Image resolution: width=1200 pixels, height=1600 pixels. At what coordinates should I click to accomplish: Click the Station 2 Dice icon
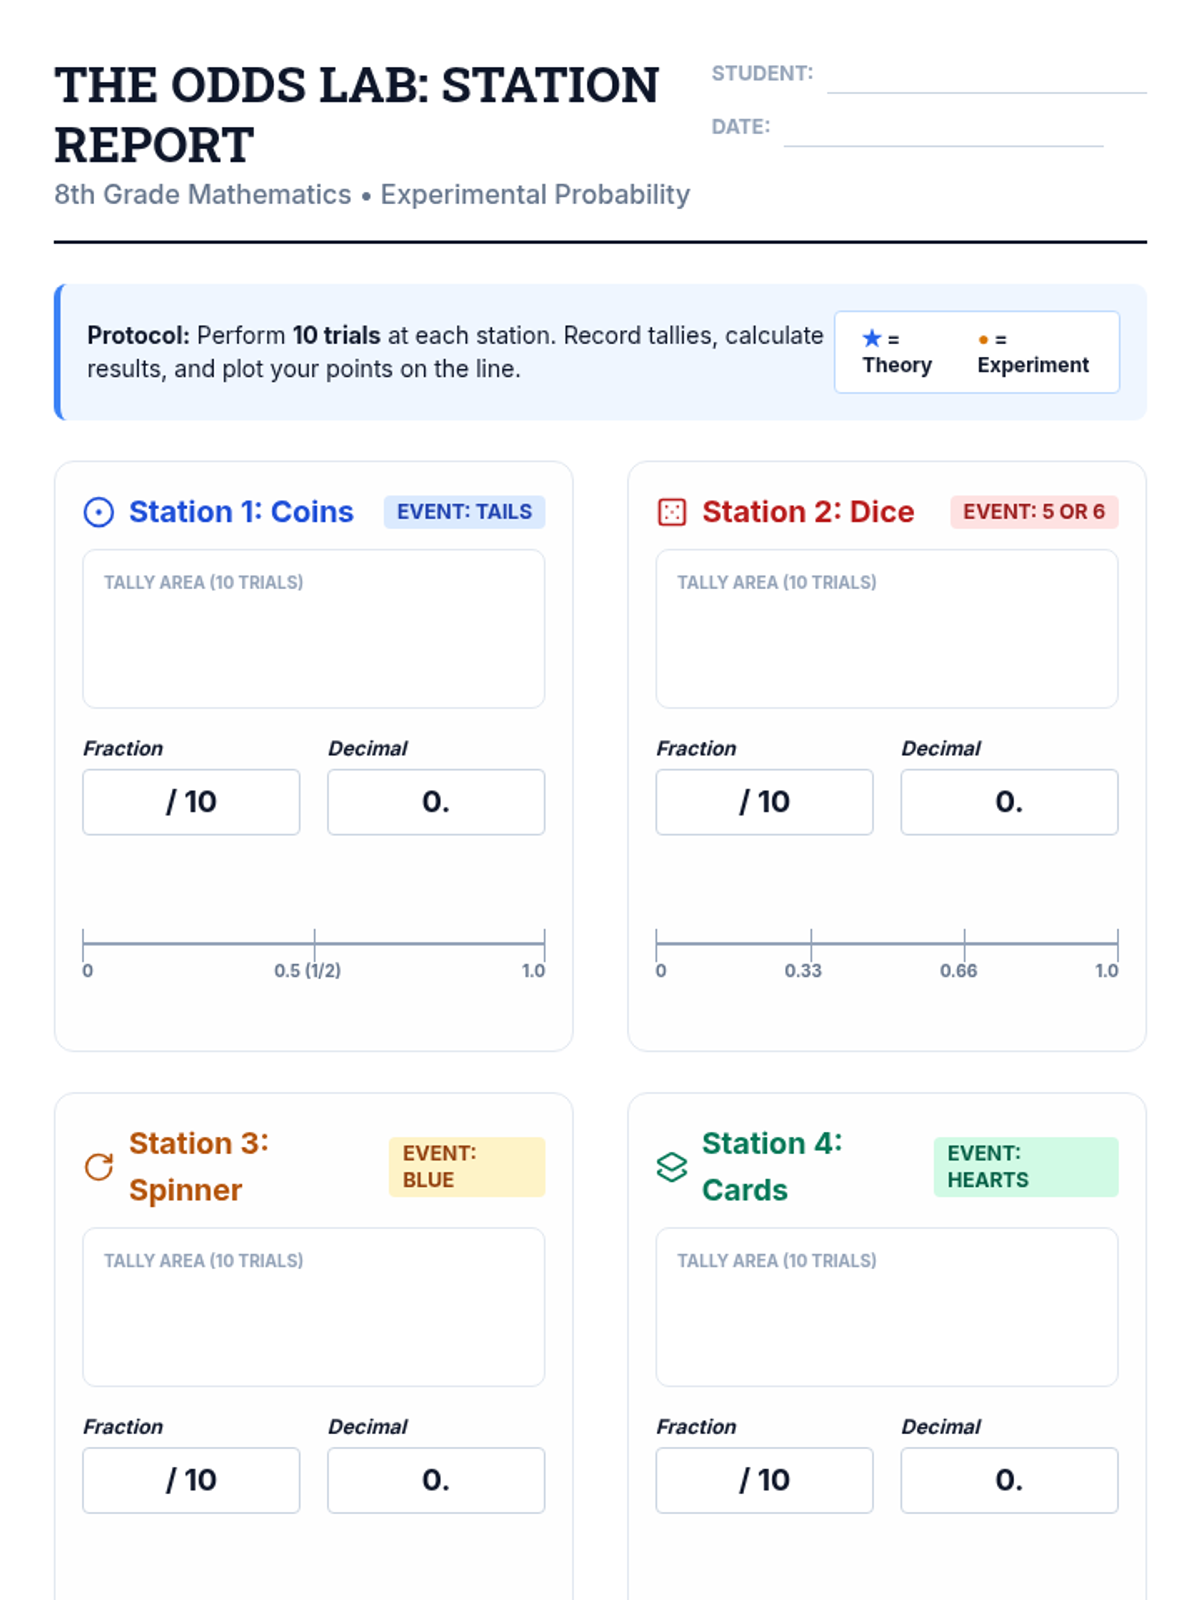pos(671,512)
